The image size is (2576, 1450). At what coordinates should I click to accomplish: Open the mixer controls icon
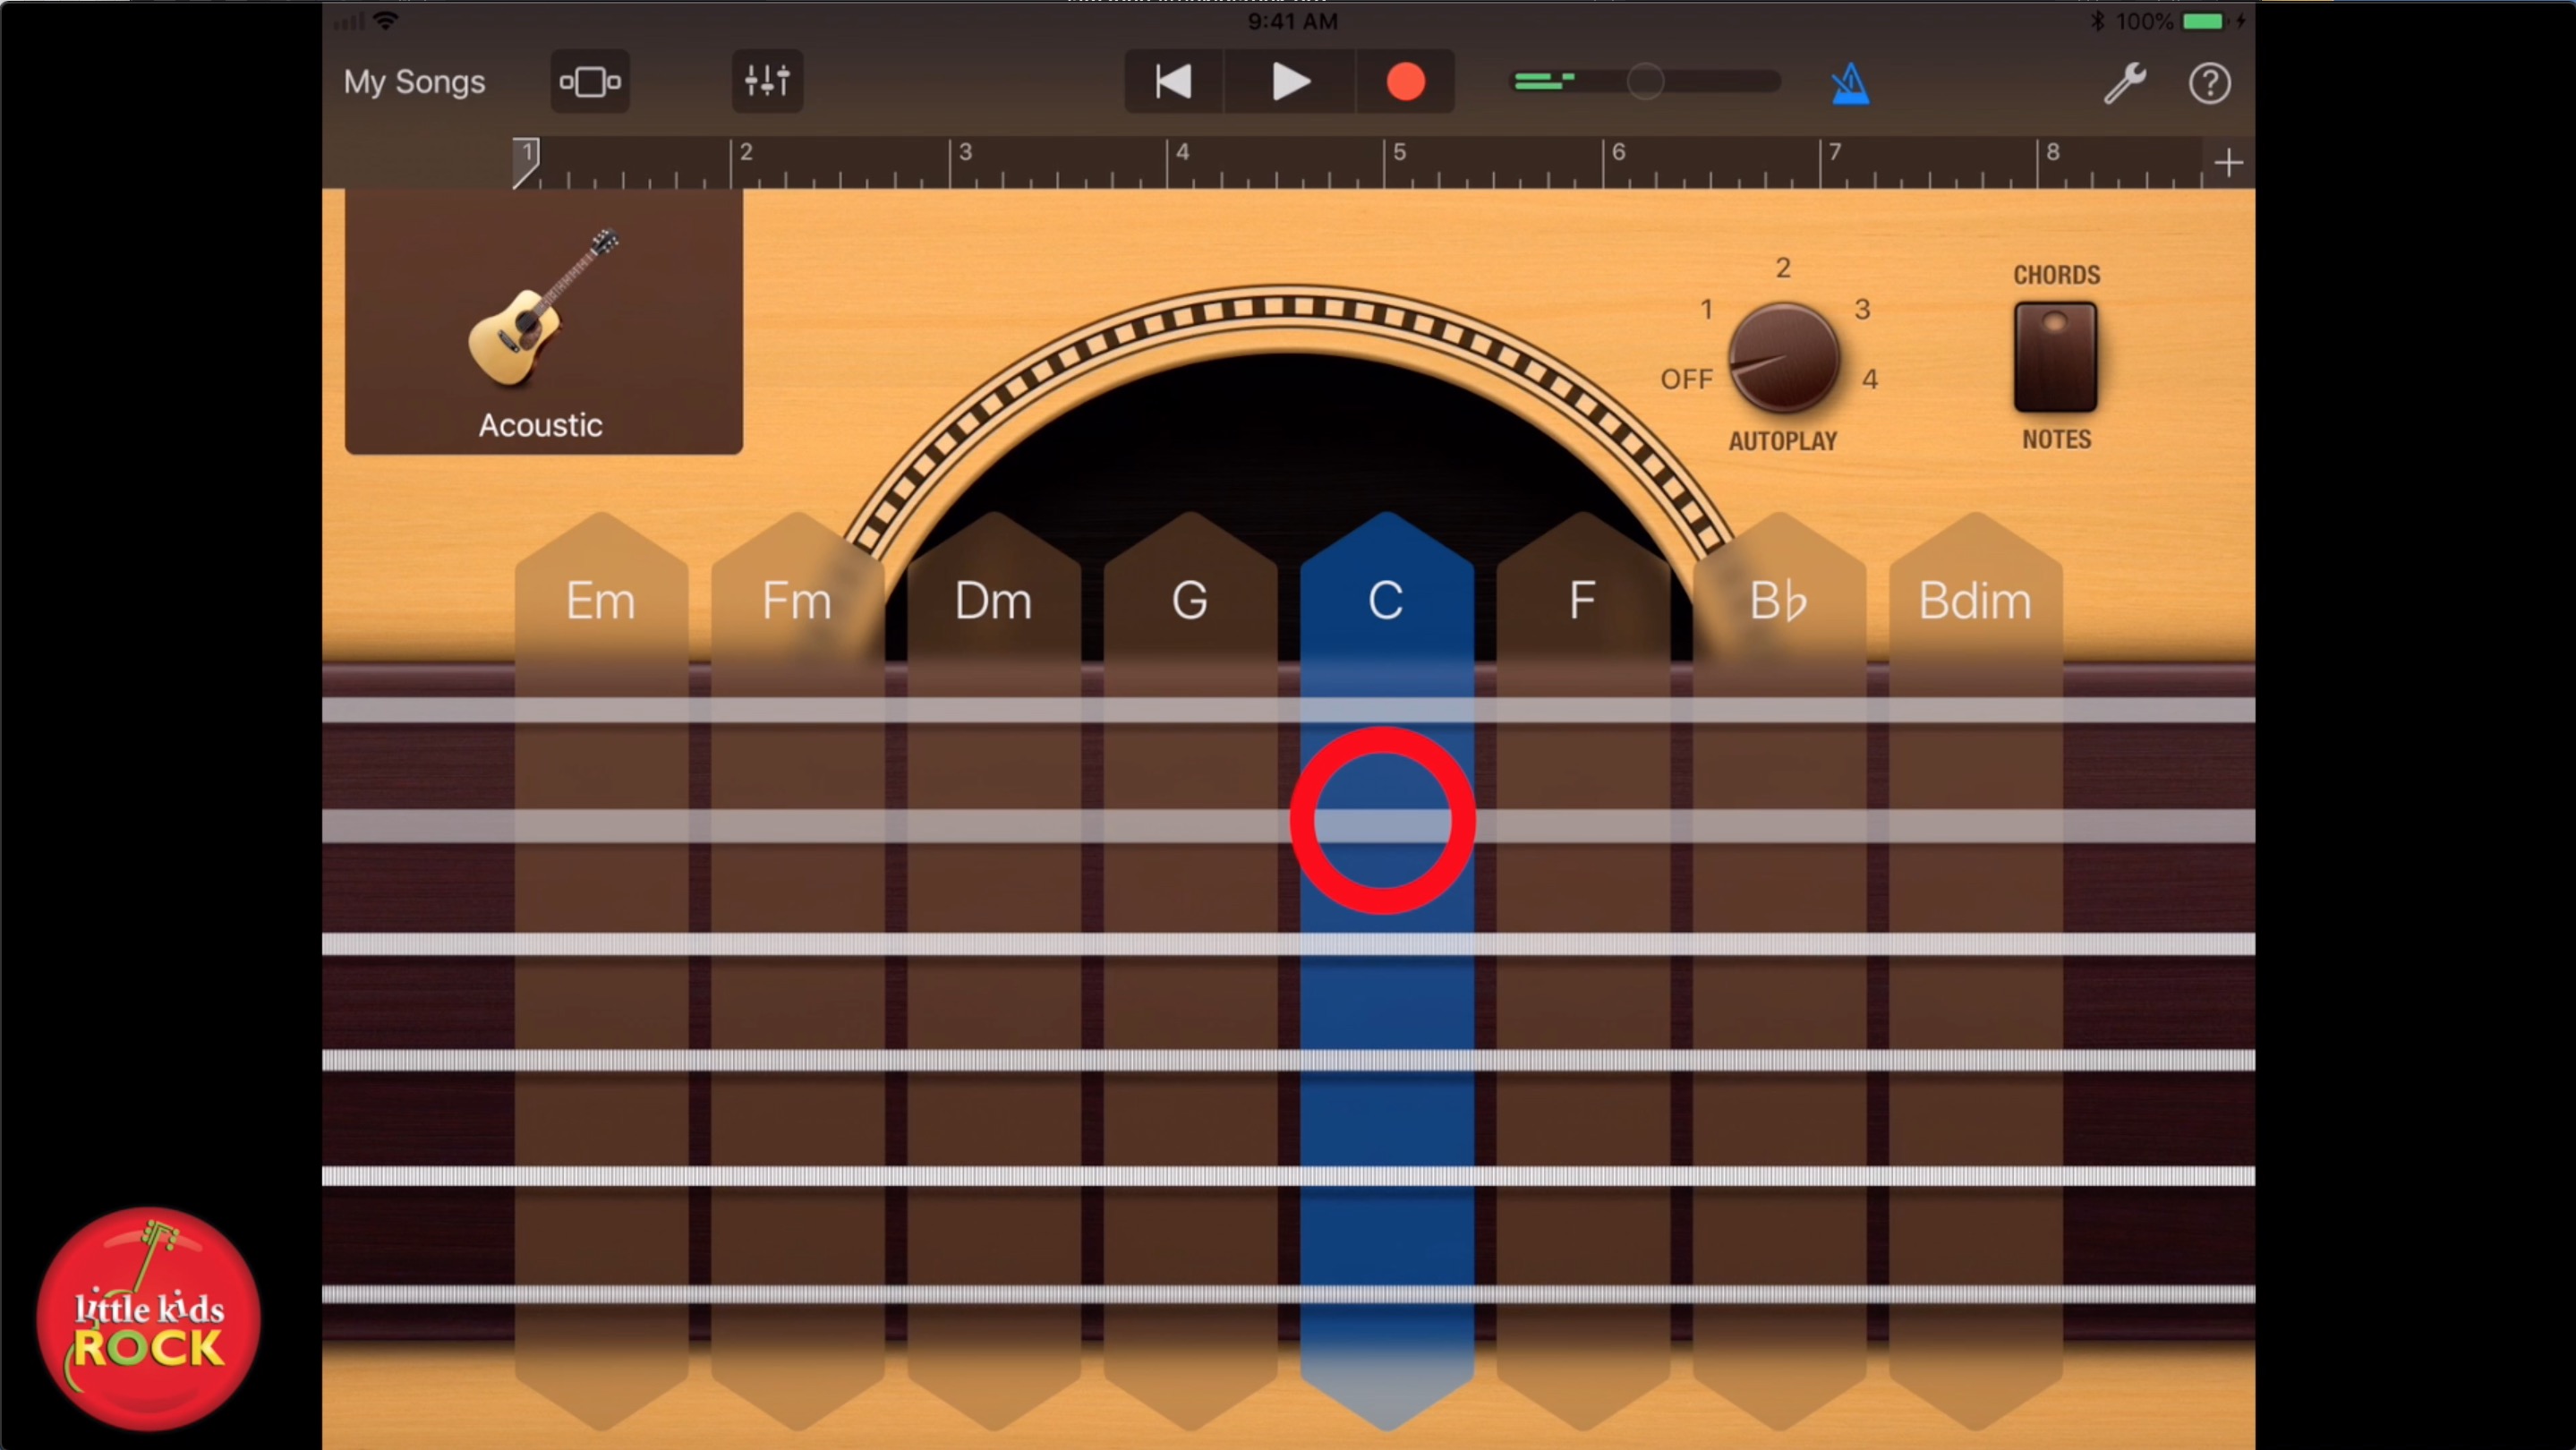(x=766, y=82)
